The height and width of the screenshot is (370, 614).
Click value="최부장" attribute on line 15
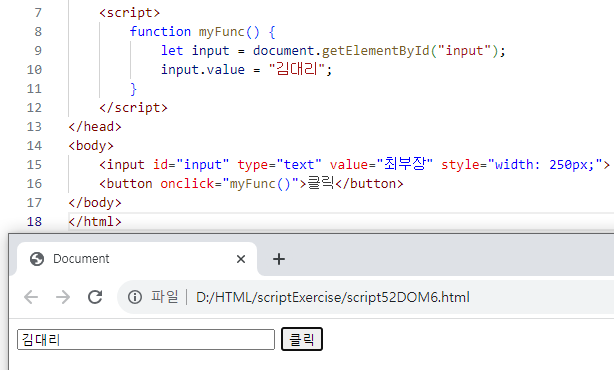click(x=381, y=164)
